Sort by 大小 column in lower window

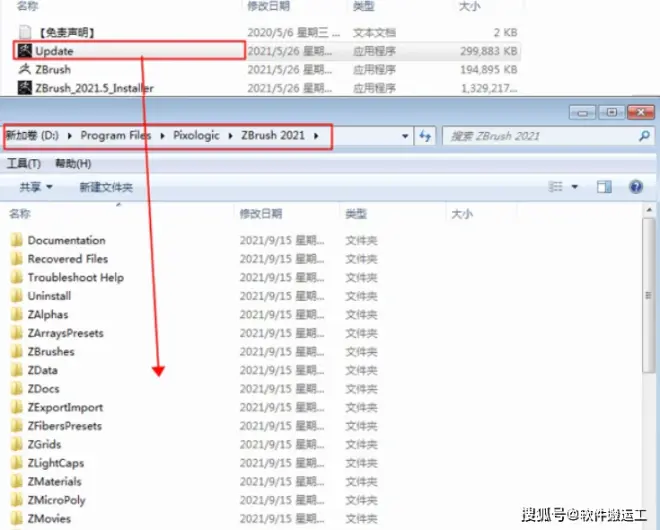click(x=462, y=214)
